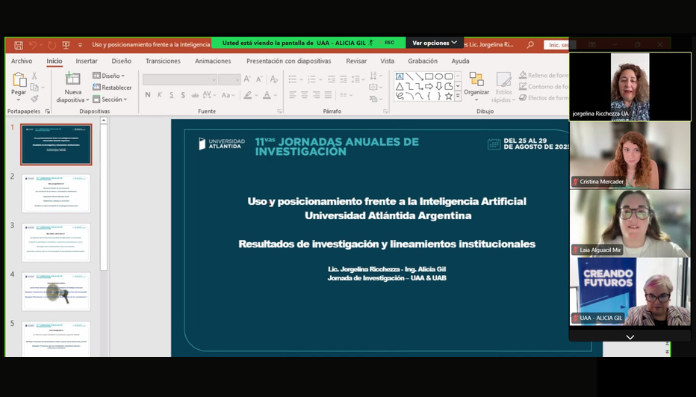Expand the Sección dropdown
The width and height of the screenshot is (696, 397).
click(x=110, y=99)
